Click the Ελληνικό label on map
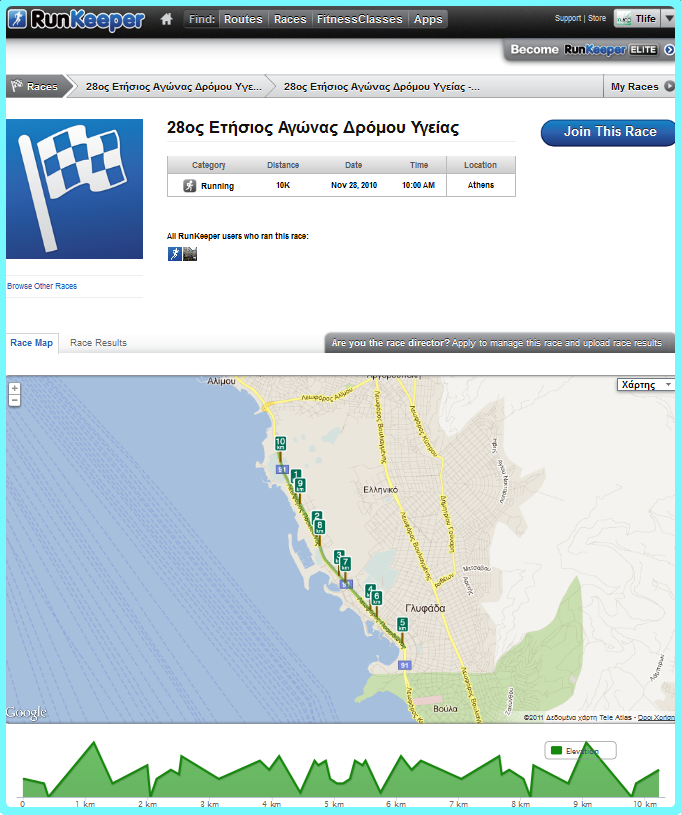The width and height of the screenshot is (681, 815). coord(381,490)
